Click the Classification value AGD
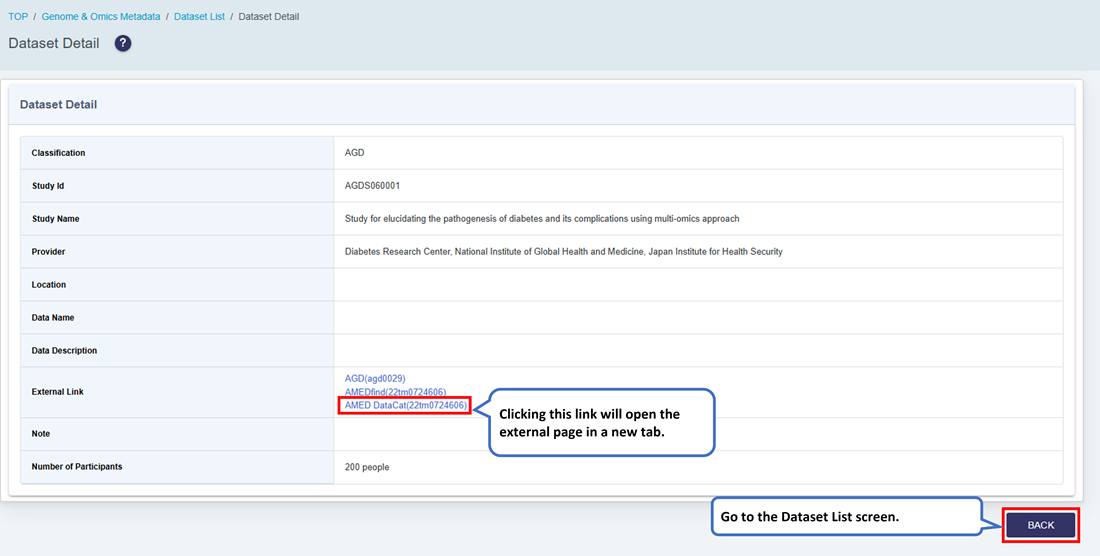 355,153
